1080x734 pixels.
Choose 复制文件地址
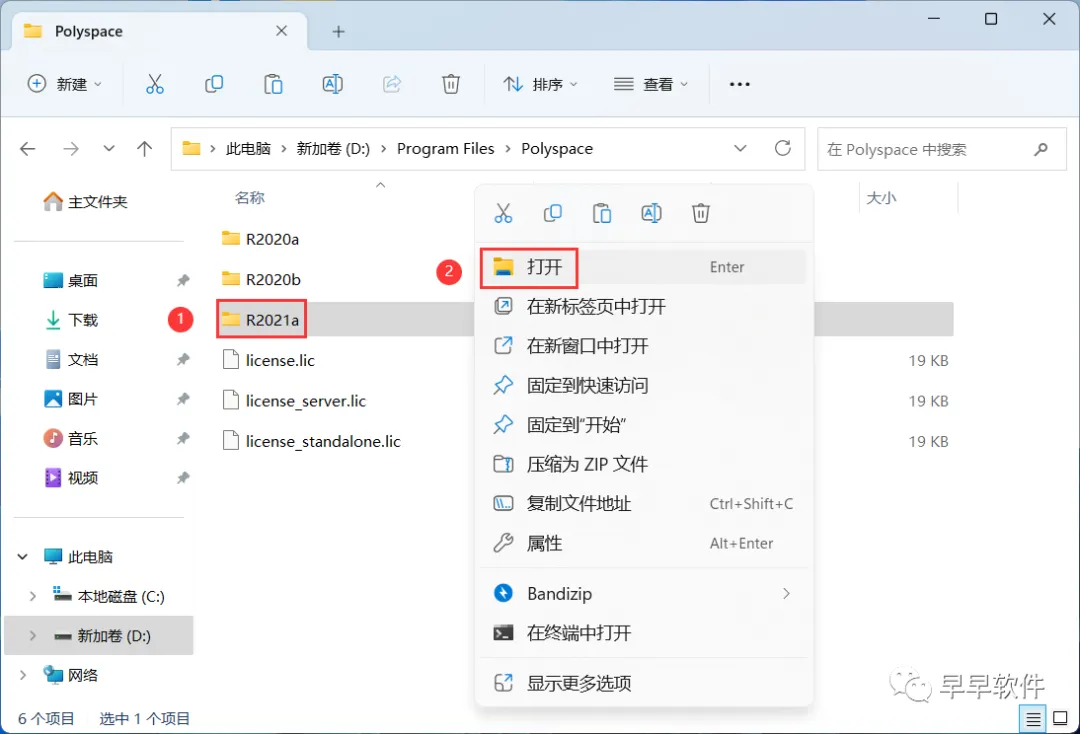(x=643, y=504)
